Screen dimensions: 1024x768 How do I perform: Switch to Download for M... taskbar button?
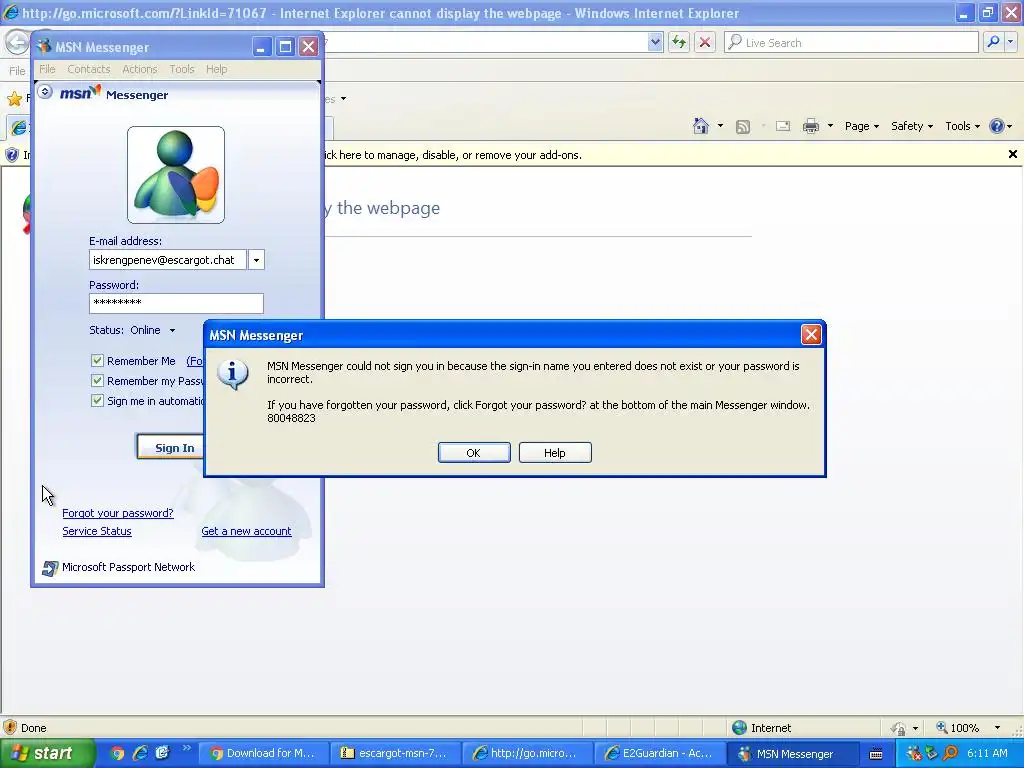tap(263, 753)
